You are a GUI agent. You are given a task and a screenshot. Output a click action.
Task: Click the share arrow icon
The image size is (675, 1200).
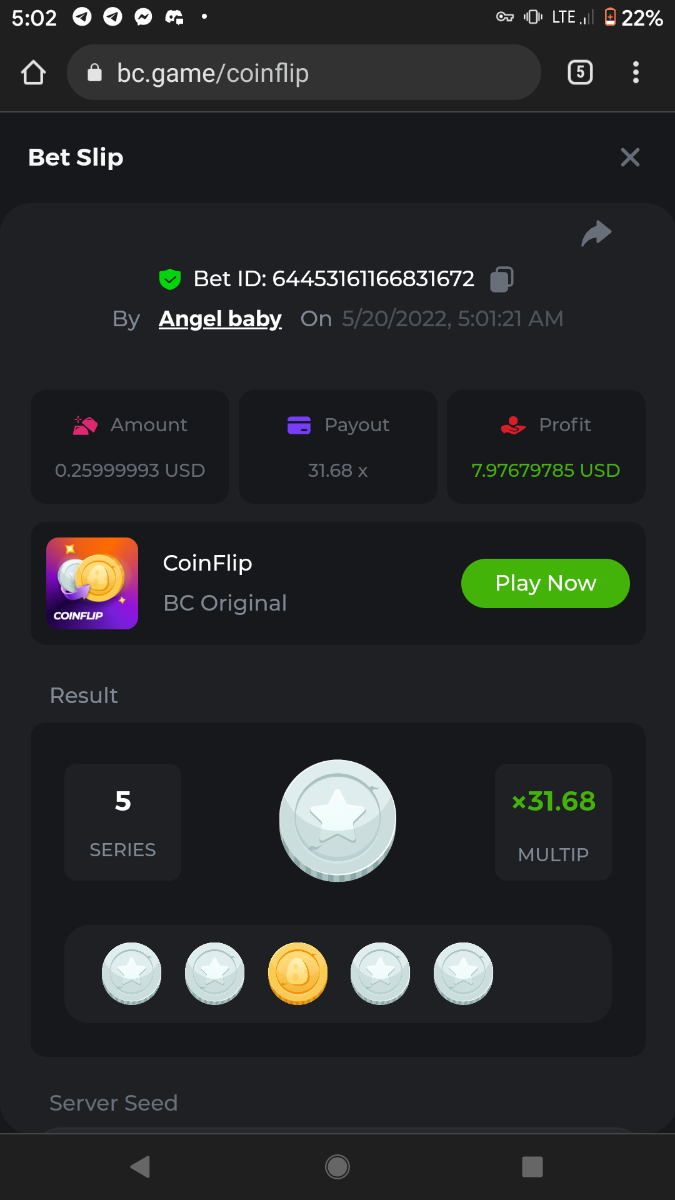click(x=596, y=234)
